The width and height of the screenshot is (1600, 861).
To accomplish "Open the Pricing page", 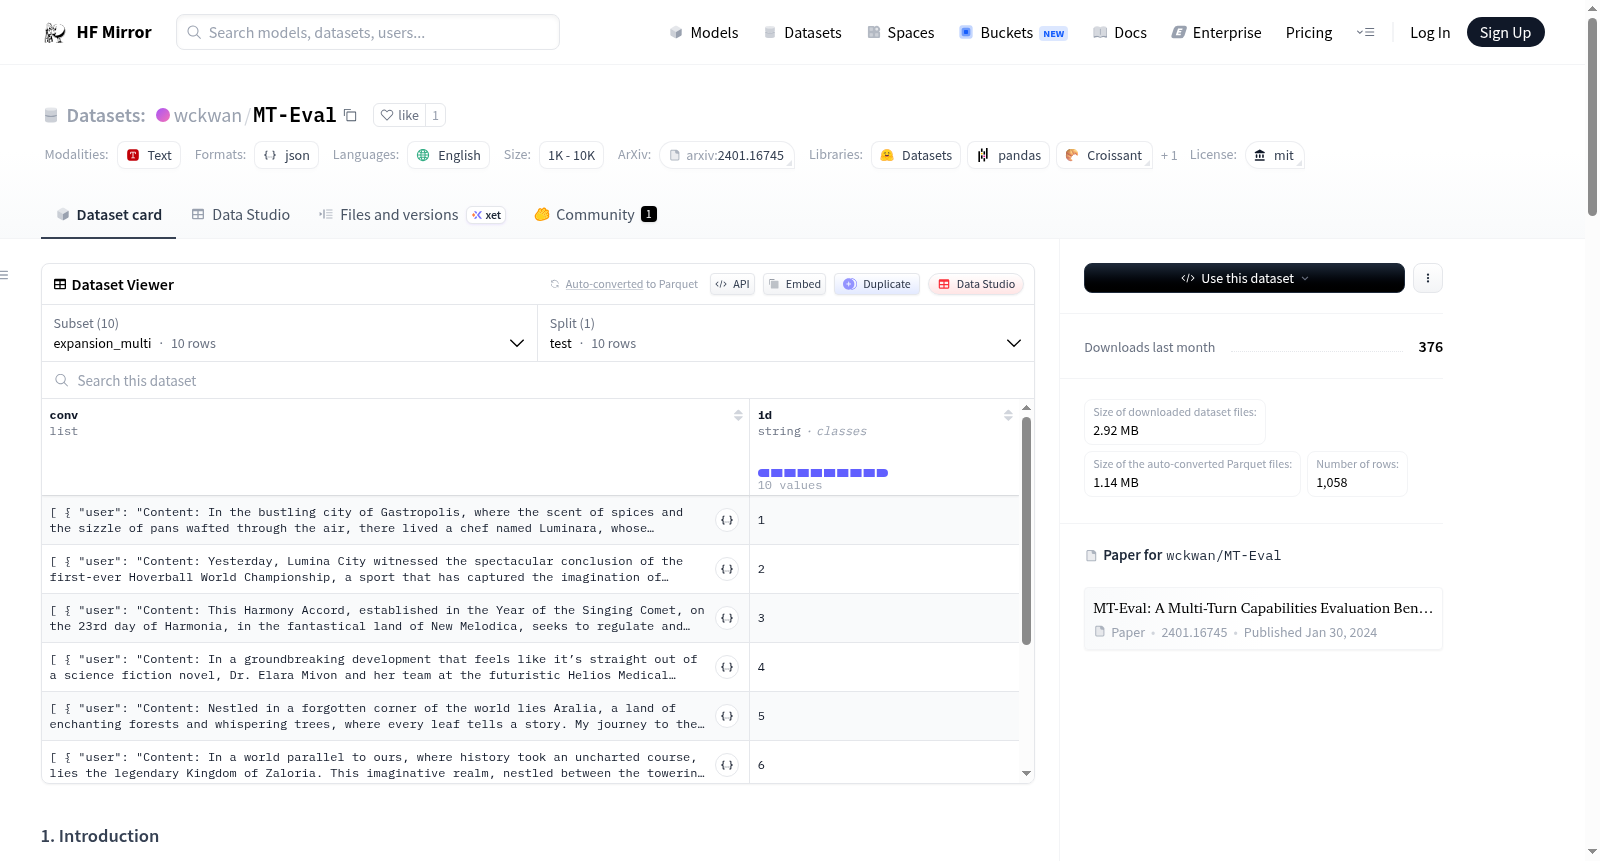I will click(x=1309, y=32).
